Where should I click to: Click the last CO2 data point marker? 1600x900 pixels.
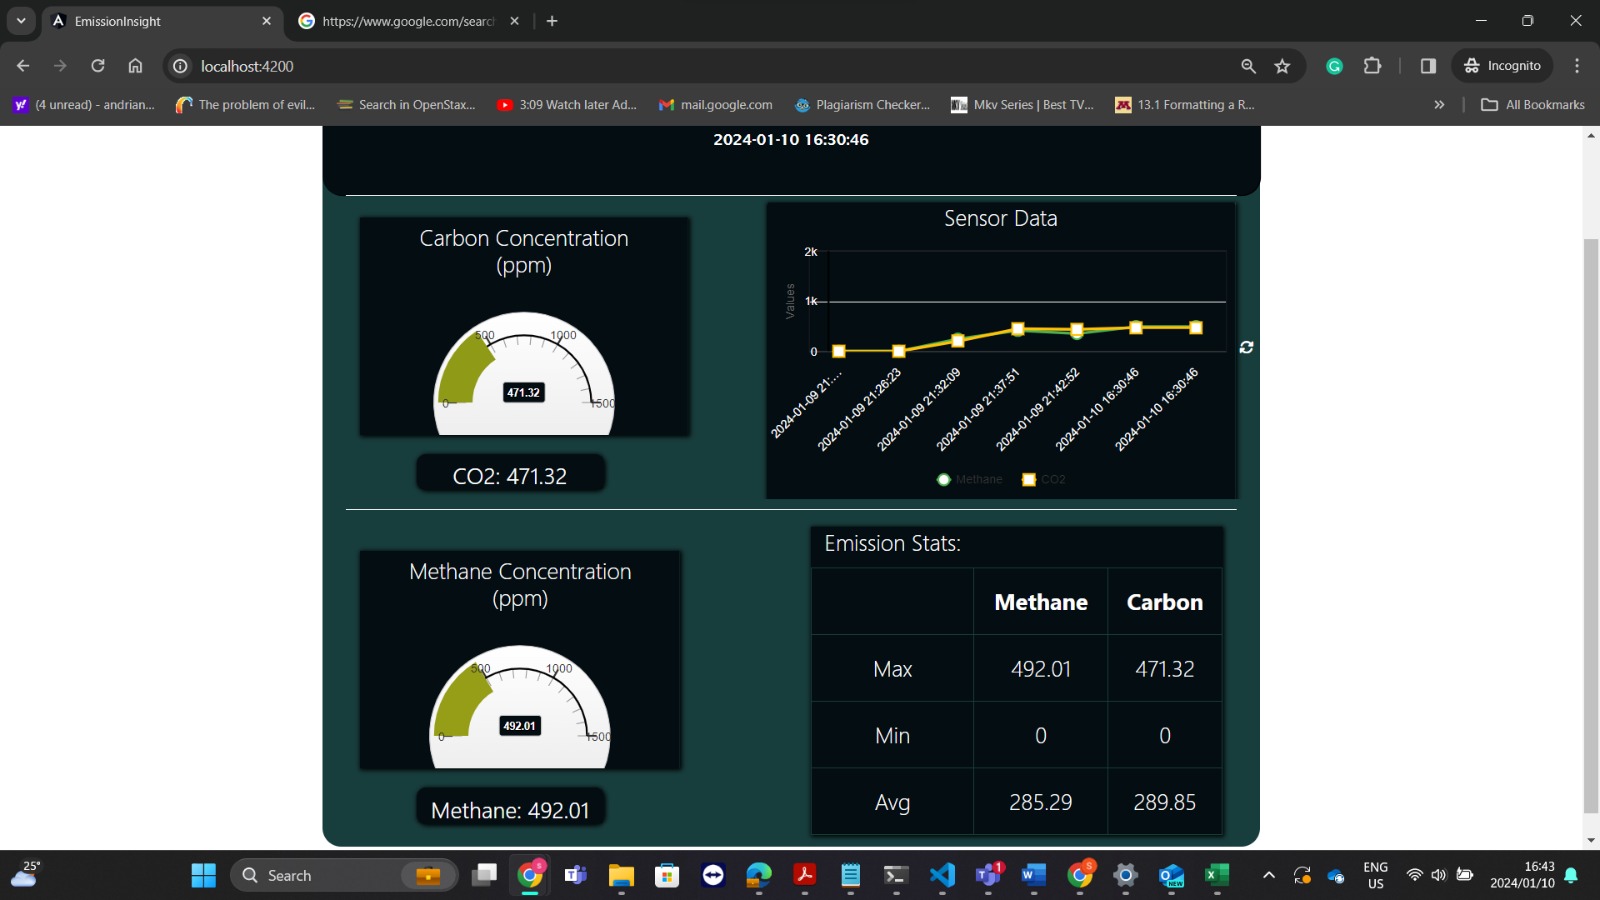click(x=1195, y=328)
